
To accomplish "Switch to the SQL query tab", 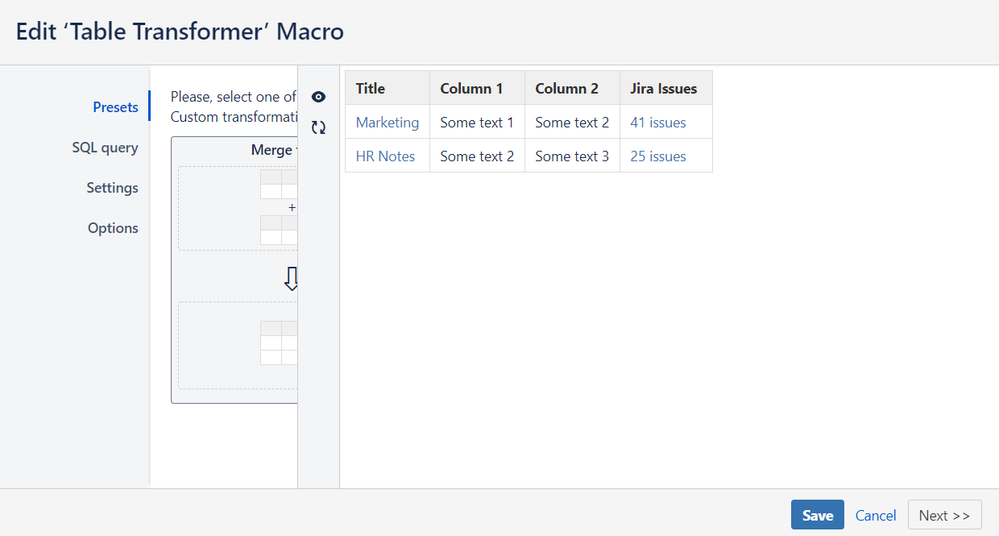I will (105, 148).
